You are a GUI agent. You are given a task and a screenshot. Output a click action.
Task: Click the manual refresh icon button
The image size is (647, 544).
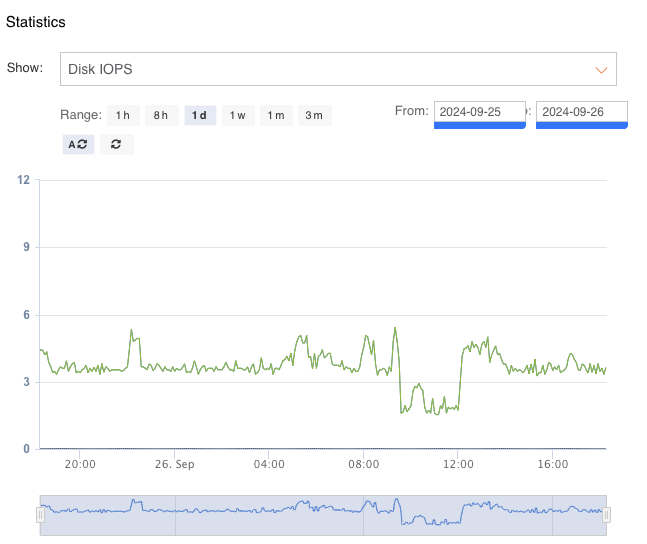pyautogui.click(x=116, y=144)
